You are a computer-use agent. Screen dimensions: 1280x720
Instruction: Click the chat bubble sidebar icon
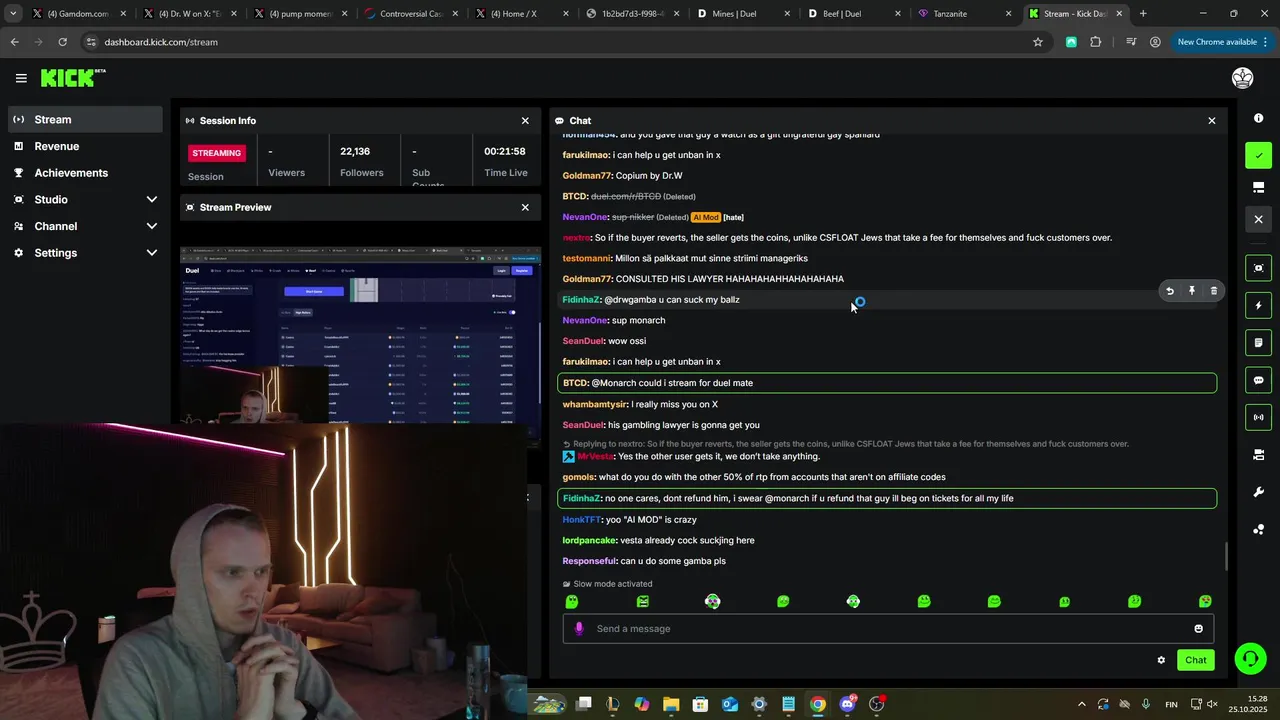pyautogui.click(x=1258, y=380)
